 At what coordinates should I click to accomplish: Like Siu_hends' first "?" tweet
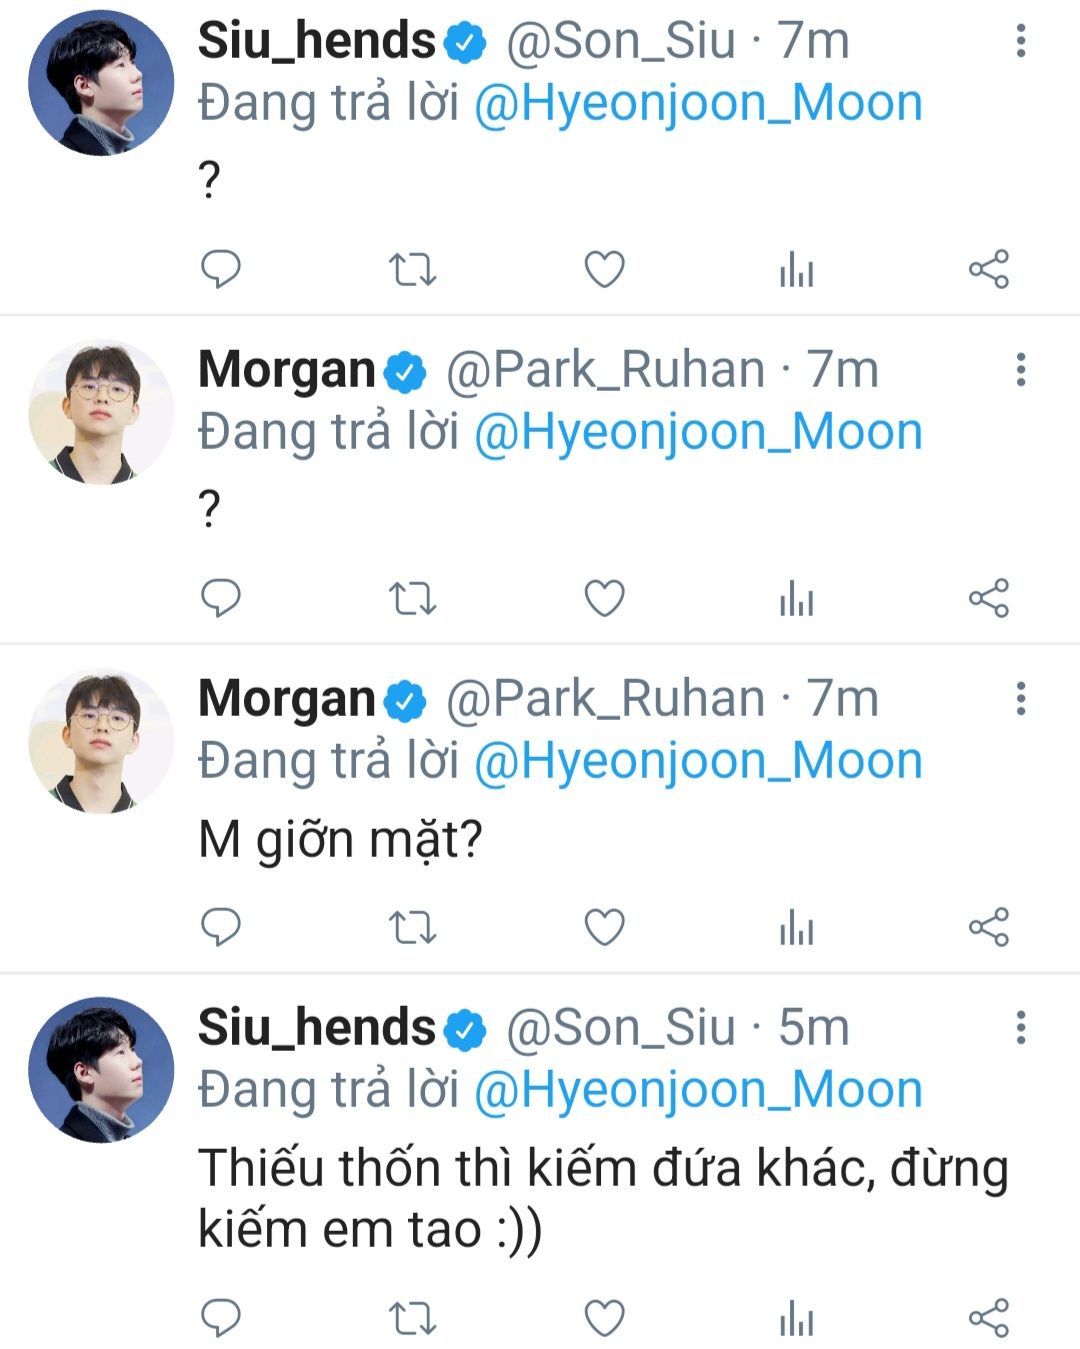pos(604,269)
